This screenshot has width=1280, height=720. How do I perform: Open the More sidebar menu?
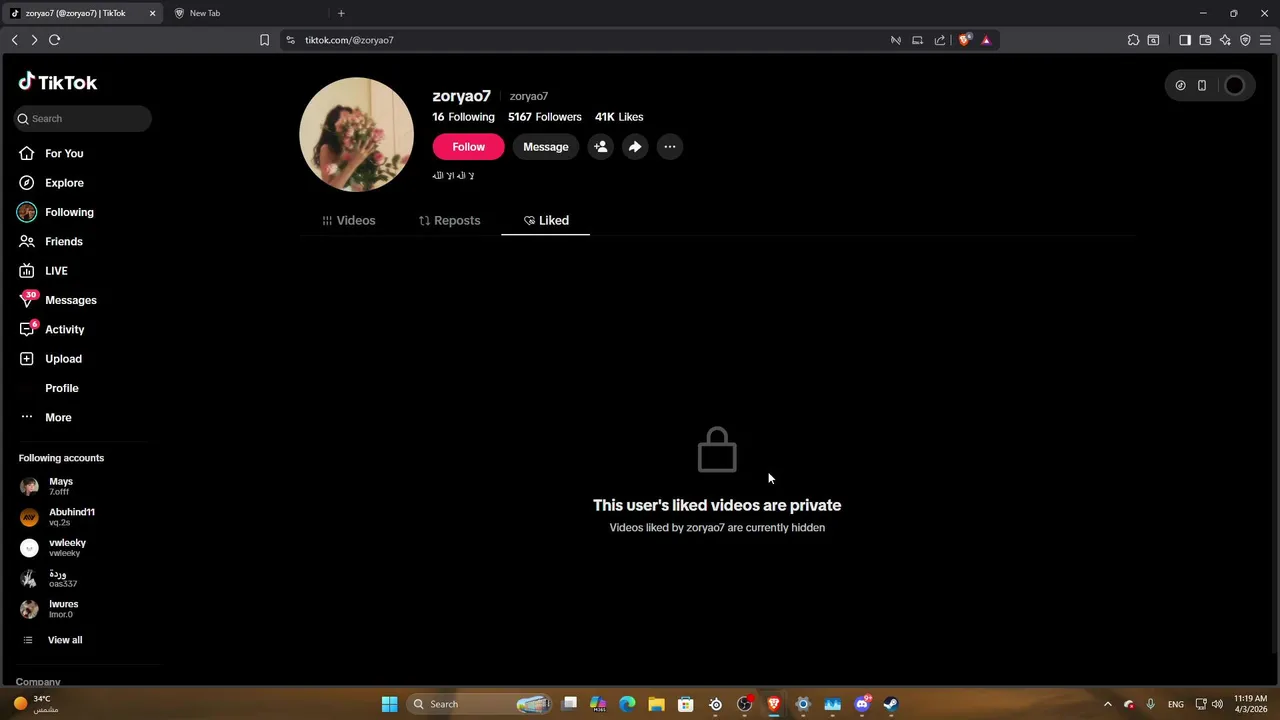[46, 417]
